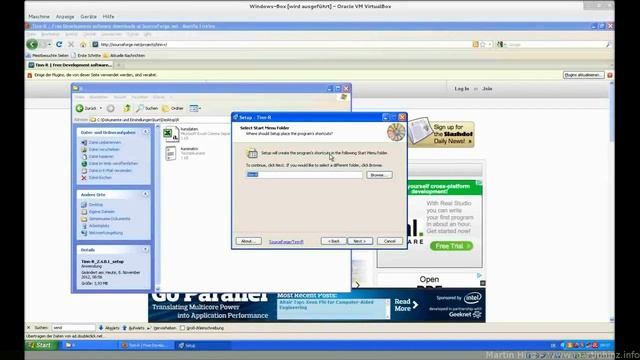The width and height of the screenshot is (640, 360).
Task: Click the Browse button in Setup
Action: [379, 175]
